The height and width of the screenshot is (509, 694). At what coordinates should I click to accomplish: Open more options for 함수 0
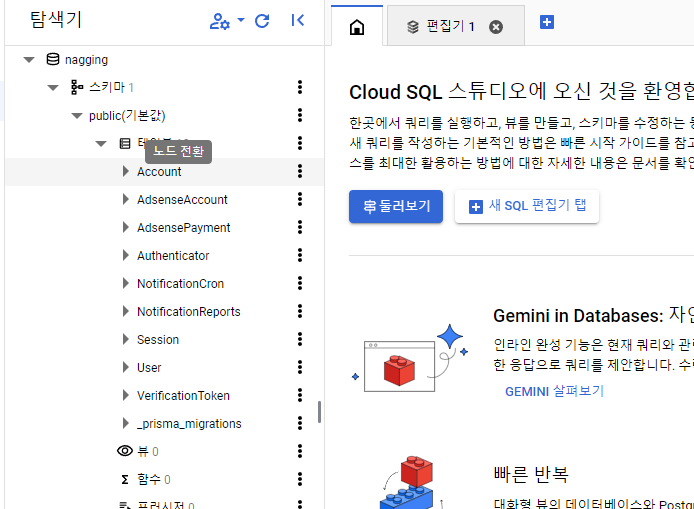click(300, 479)
